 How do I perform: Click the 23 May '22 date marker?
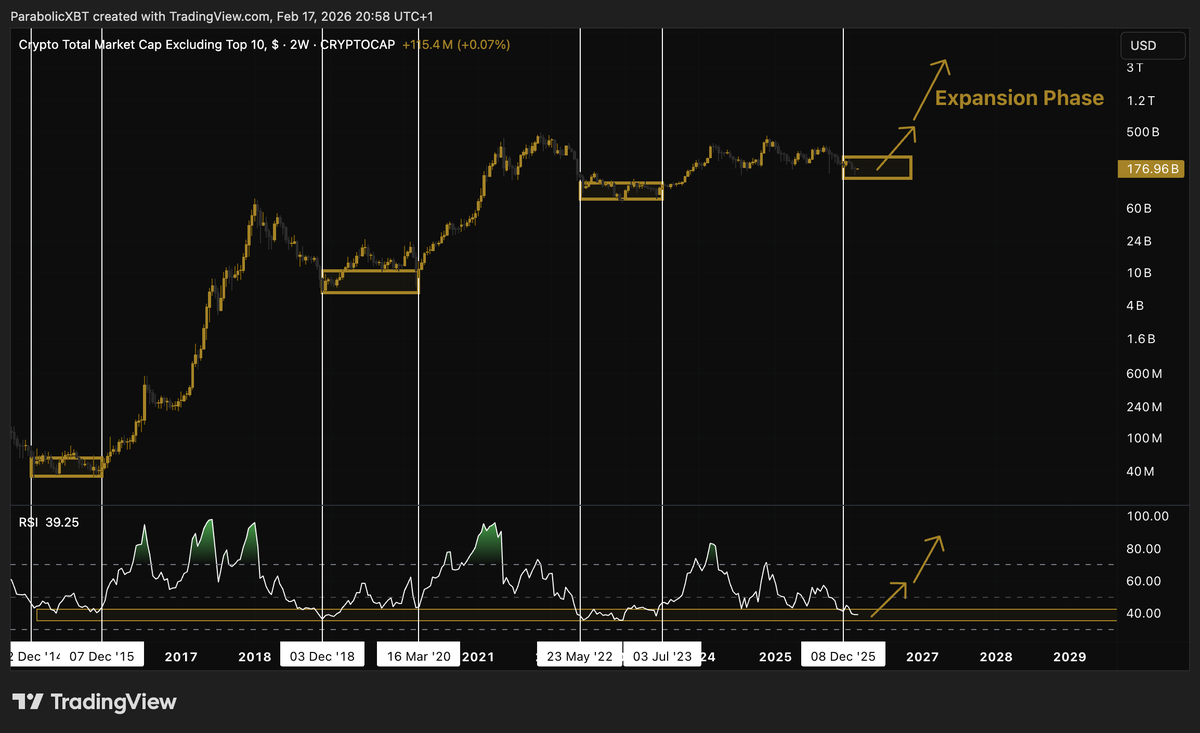(x=580, y=654)
